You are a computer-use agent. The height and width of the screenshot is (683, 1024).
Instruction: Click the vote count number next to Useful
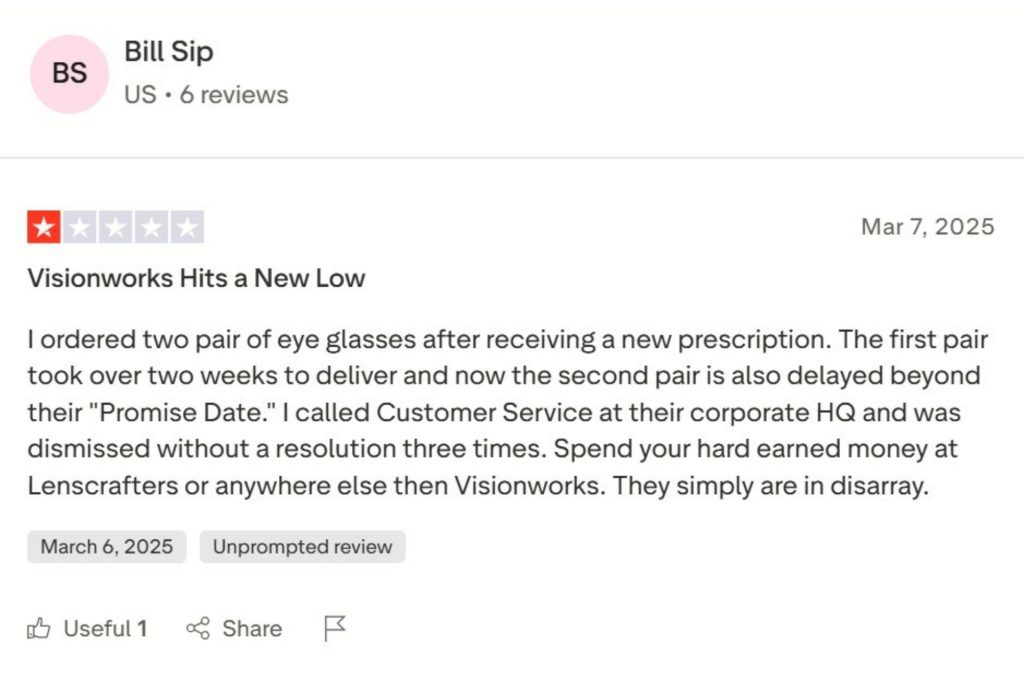pos(141,629)
